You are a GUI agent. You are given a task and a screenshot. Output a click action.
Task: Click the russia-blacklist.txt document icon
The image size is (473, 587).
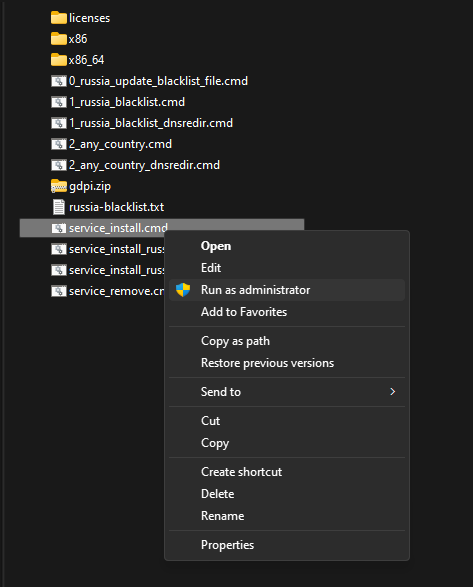(x=59, y=207)
